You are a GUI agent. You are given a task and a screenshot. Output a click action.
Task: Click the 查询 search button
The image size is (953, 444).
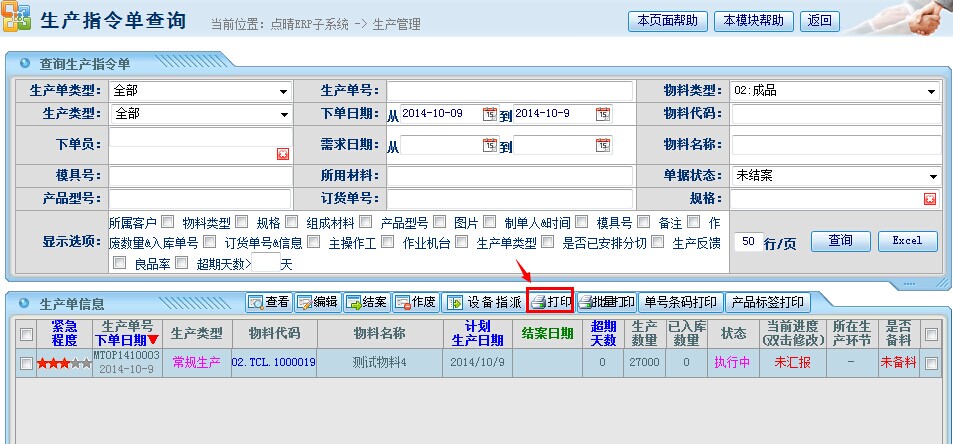(840, 241)
